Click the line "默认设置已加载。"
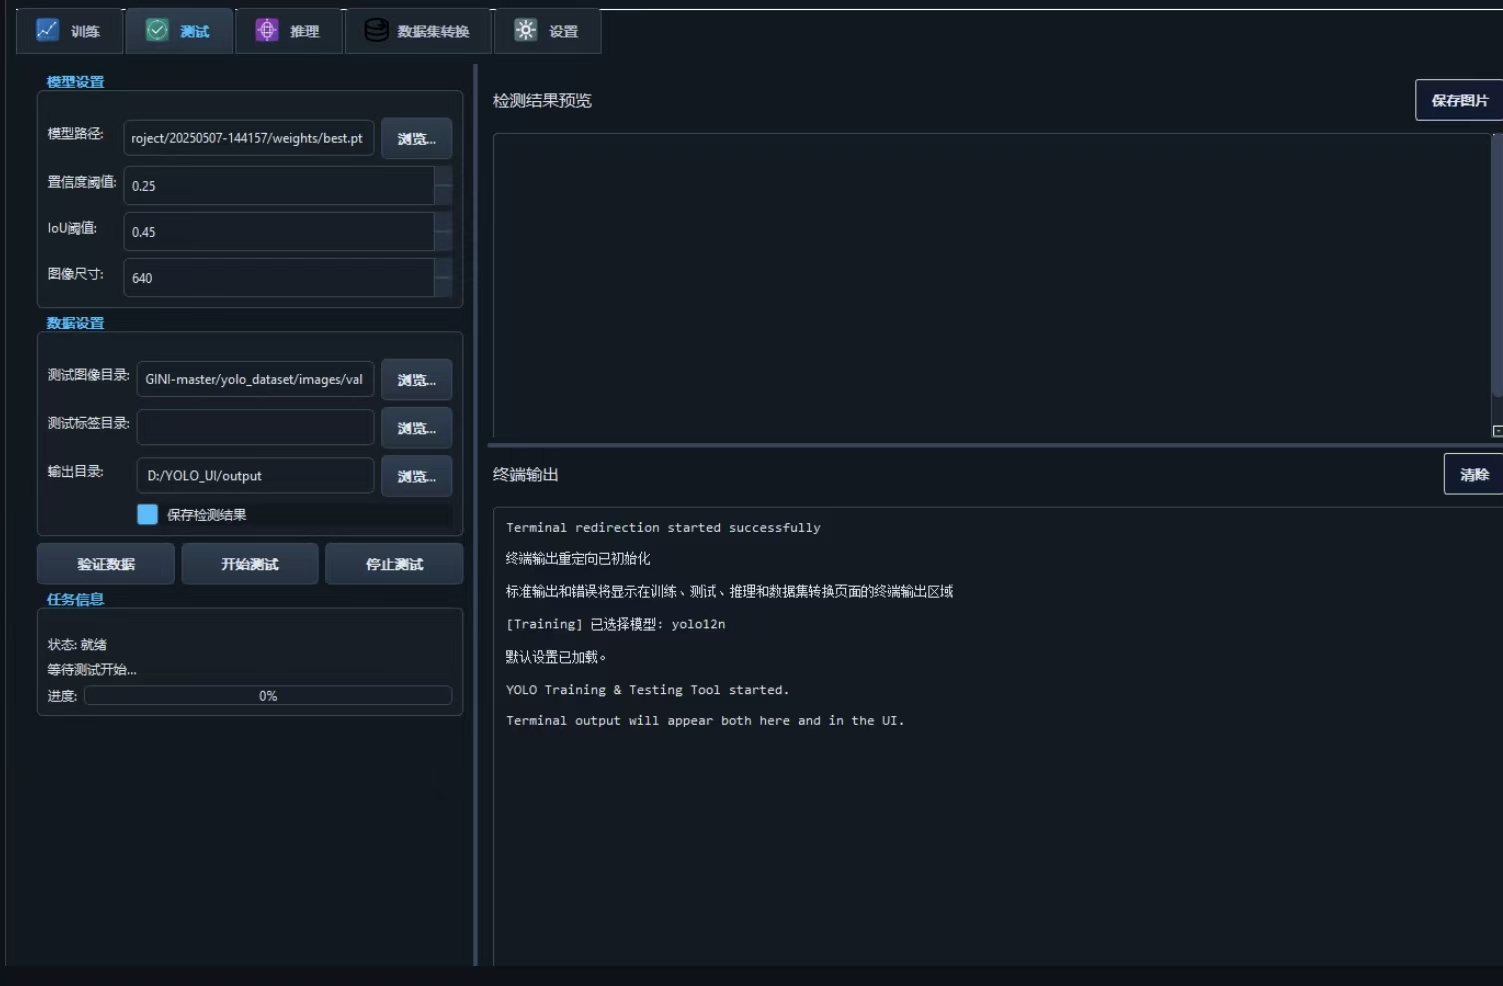This screenshot has height=986, width=1503. coord(556,657)
